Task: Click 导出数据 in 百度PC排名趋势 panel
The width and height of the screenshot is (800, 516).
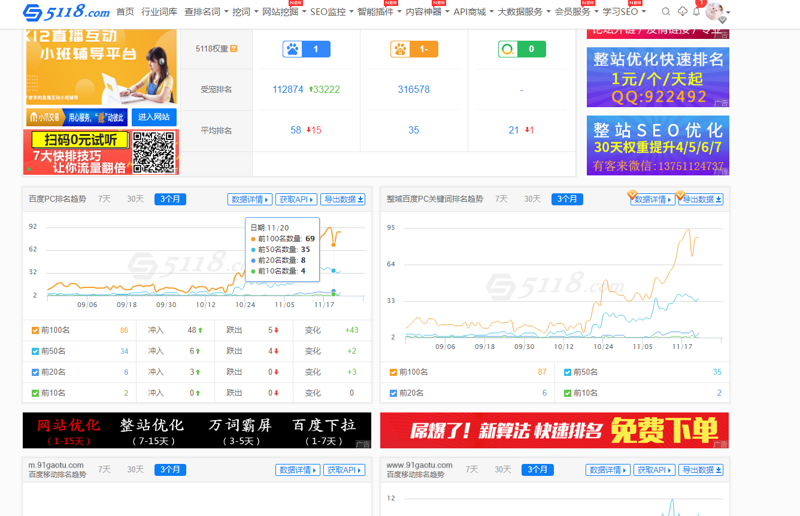Action: (x=343, y=199)
